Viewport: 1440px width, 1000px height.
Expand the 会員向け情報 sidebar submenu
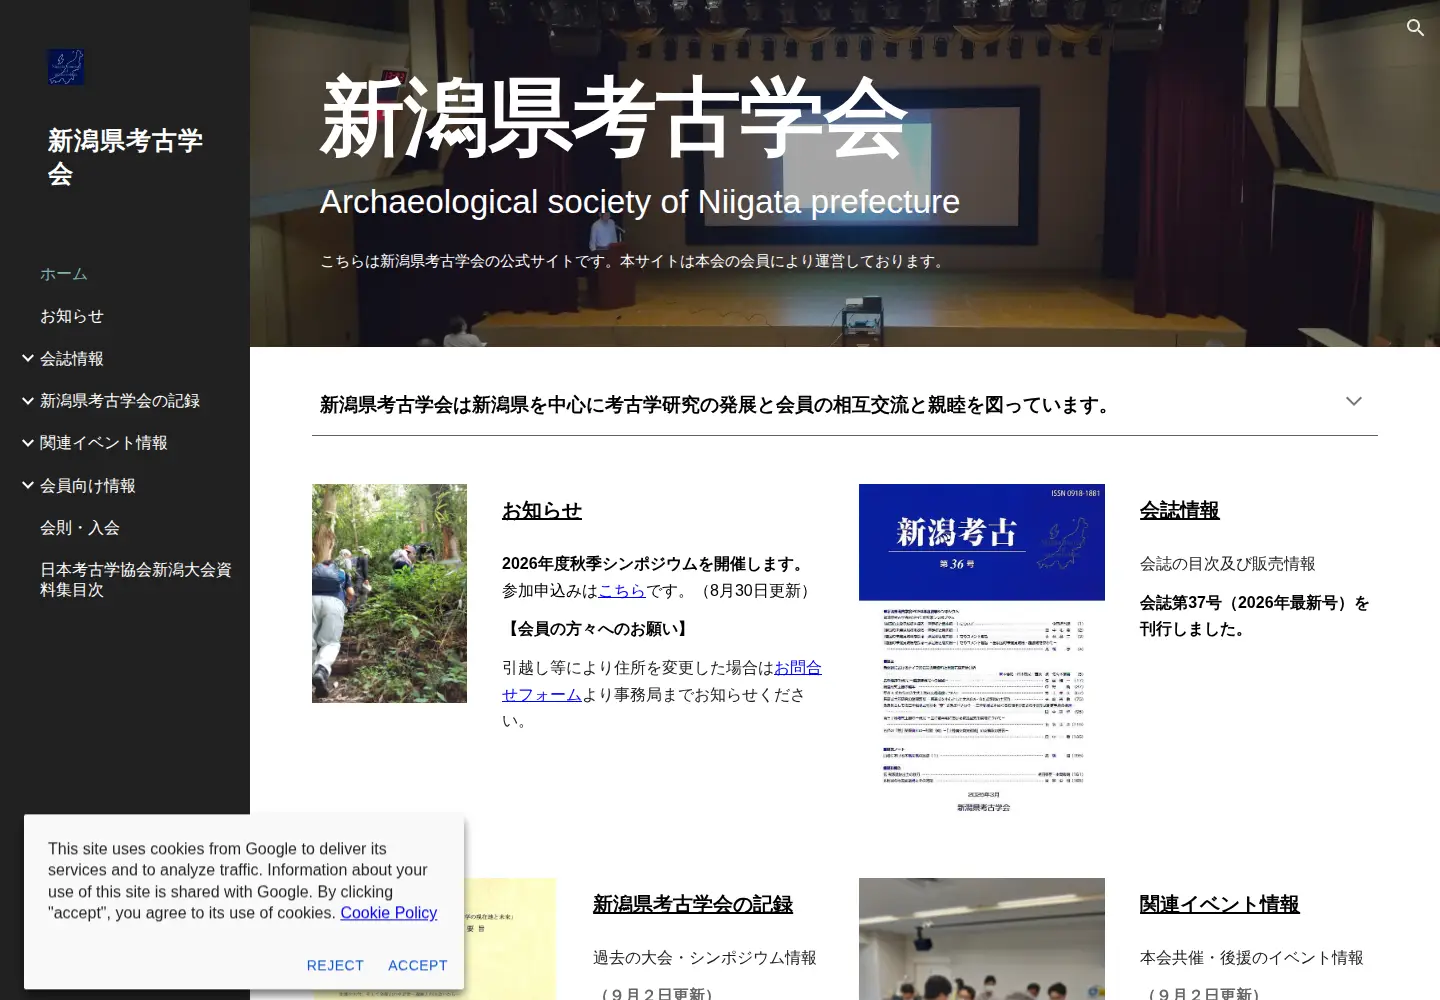pos(27,486)
